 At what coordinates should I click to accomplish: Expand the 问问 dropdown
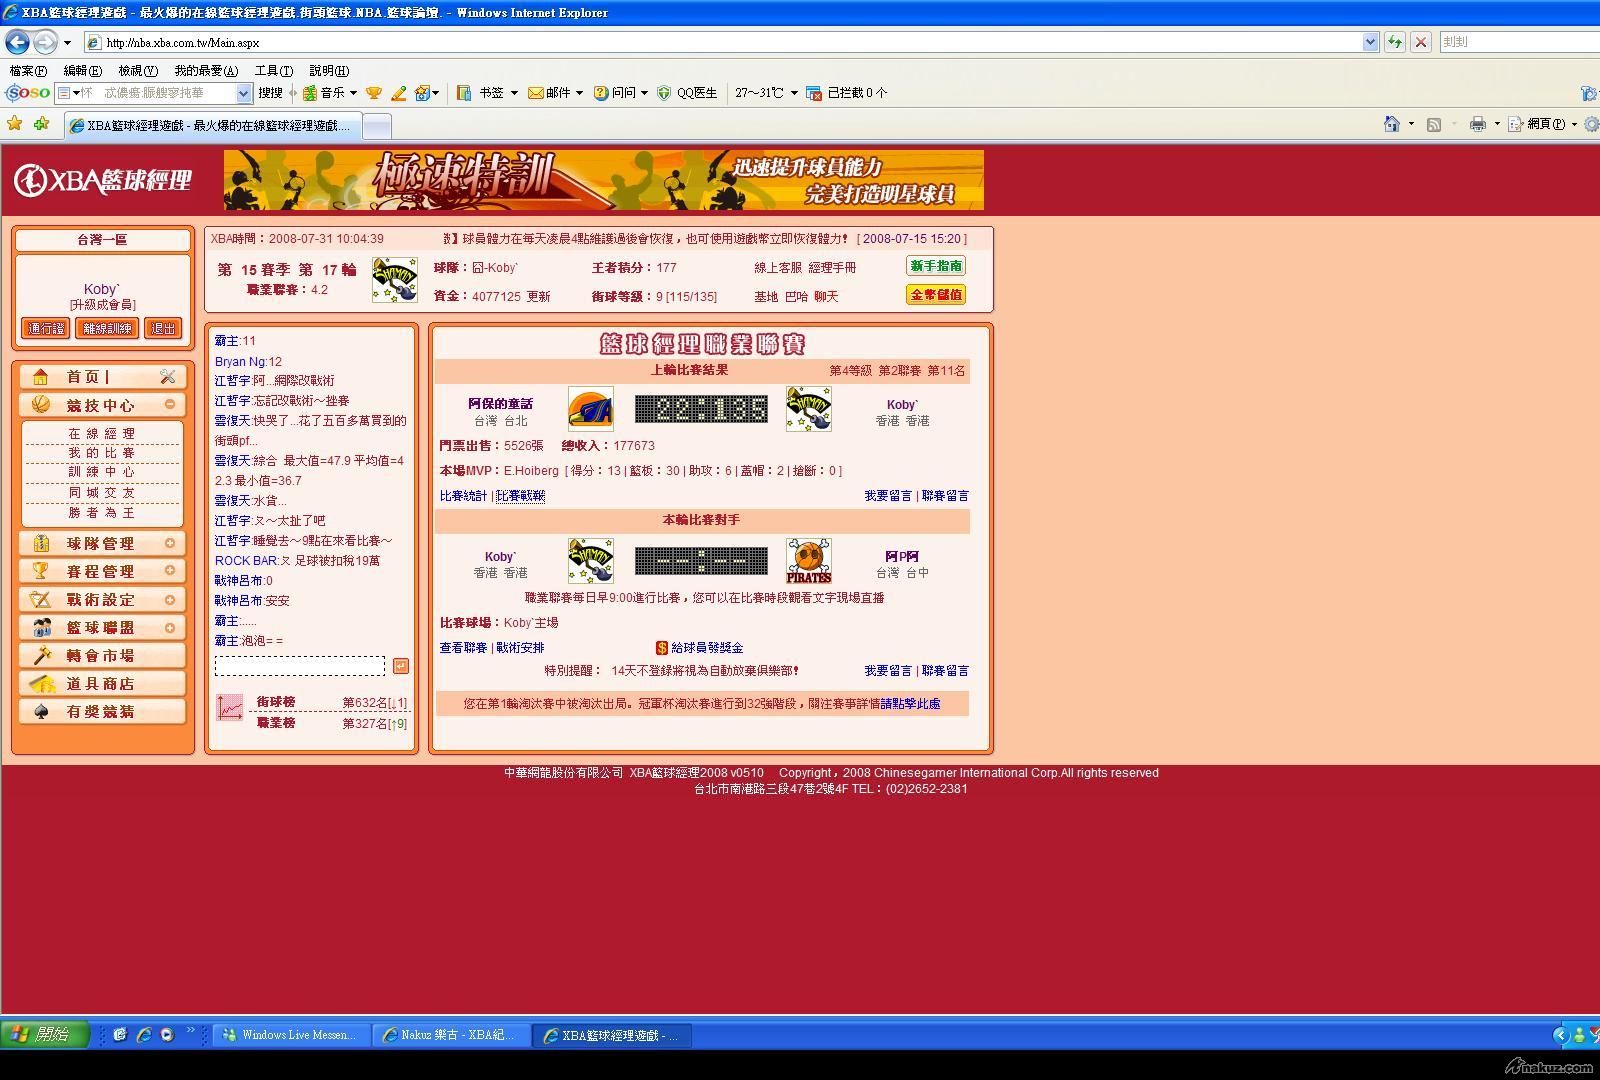coord(644,93)
